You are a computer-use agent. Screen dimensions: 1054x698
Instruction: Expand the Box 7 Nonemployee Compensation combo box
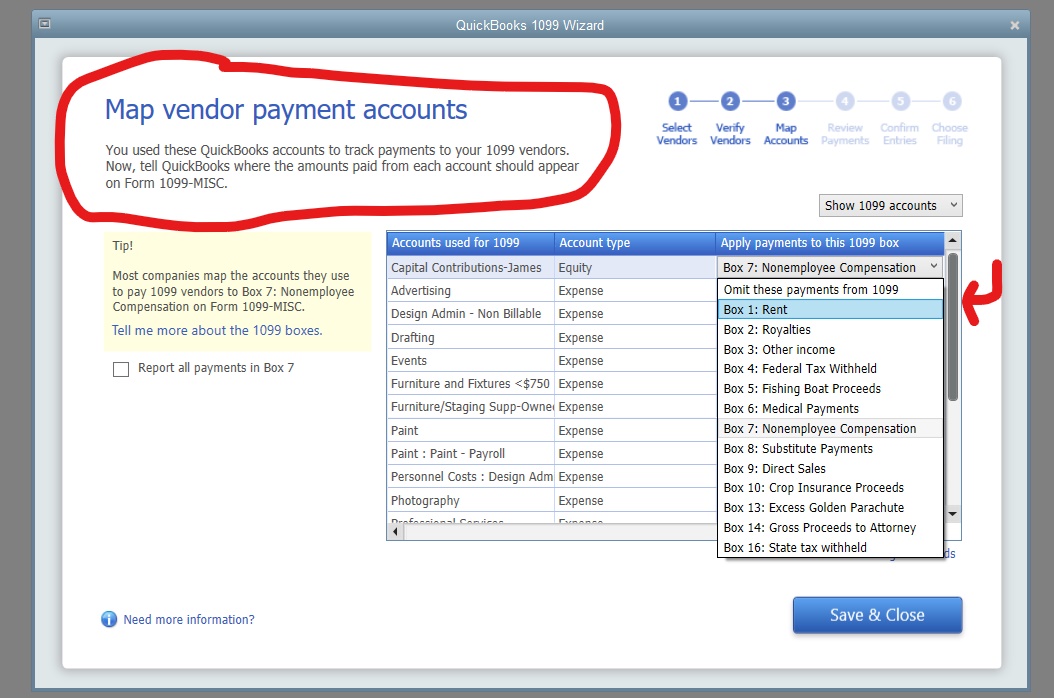click(x=830, y=268)
